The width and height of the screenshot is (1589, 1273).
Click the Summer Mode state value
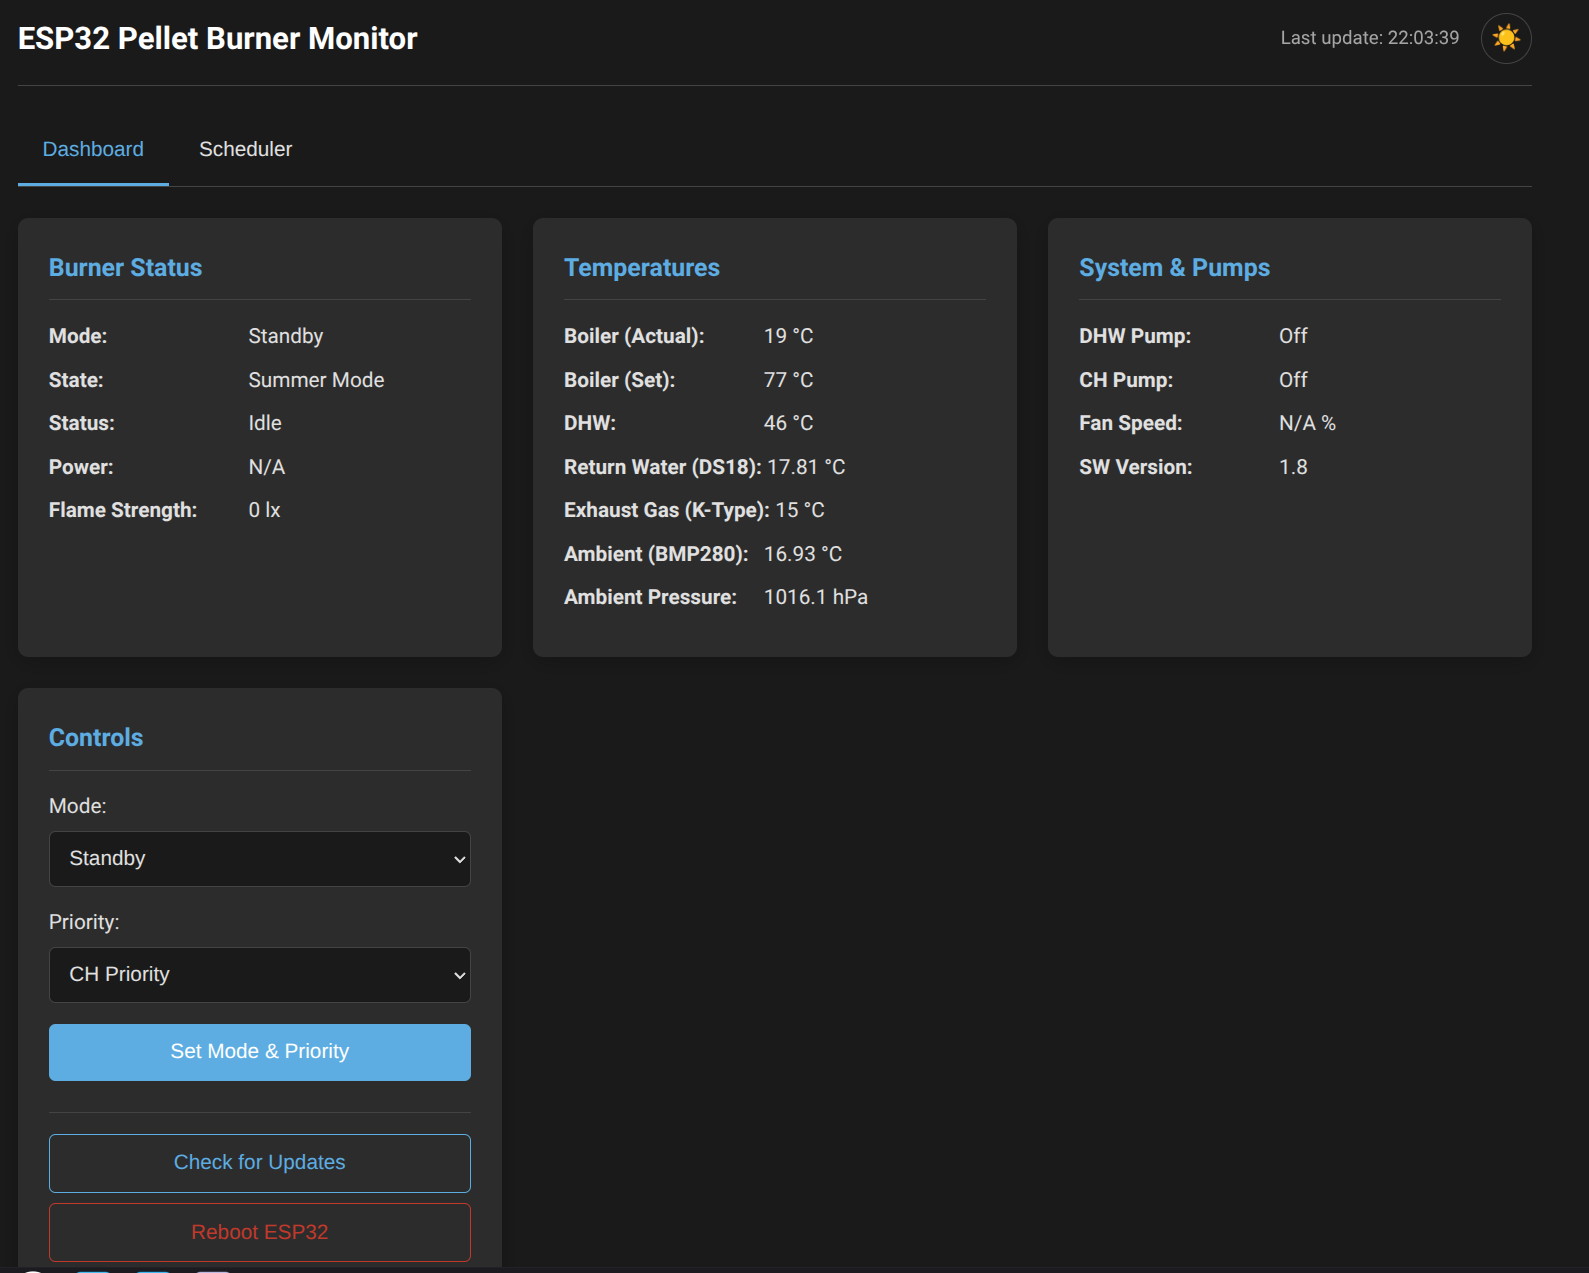click(316, 380)
